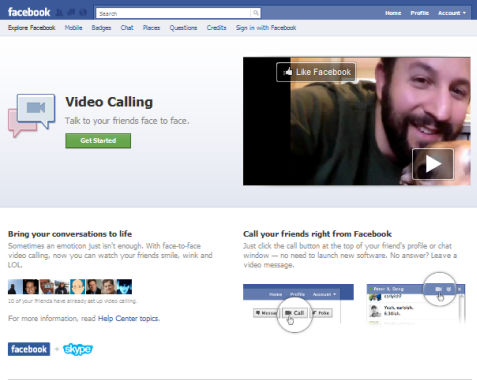This screenshot has height=380, width=477.
Task: Open fifth cartoon-face friend thumbnail
Action: (x=78, y=287)
